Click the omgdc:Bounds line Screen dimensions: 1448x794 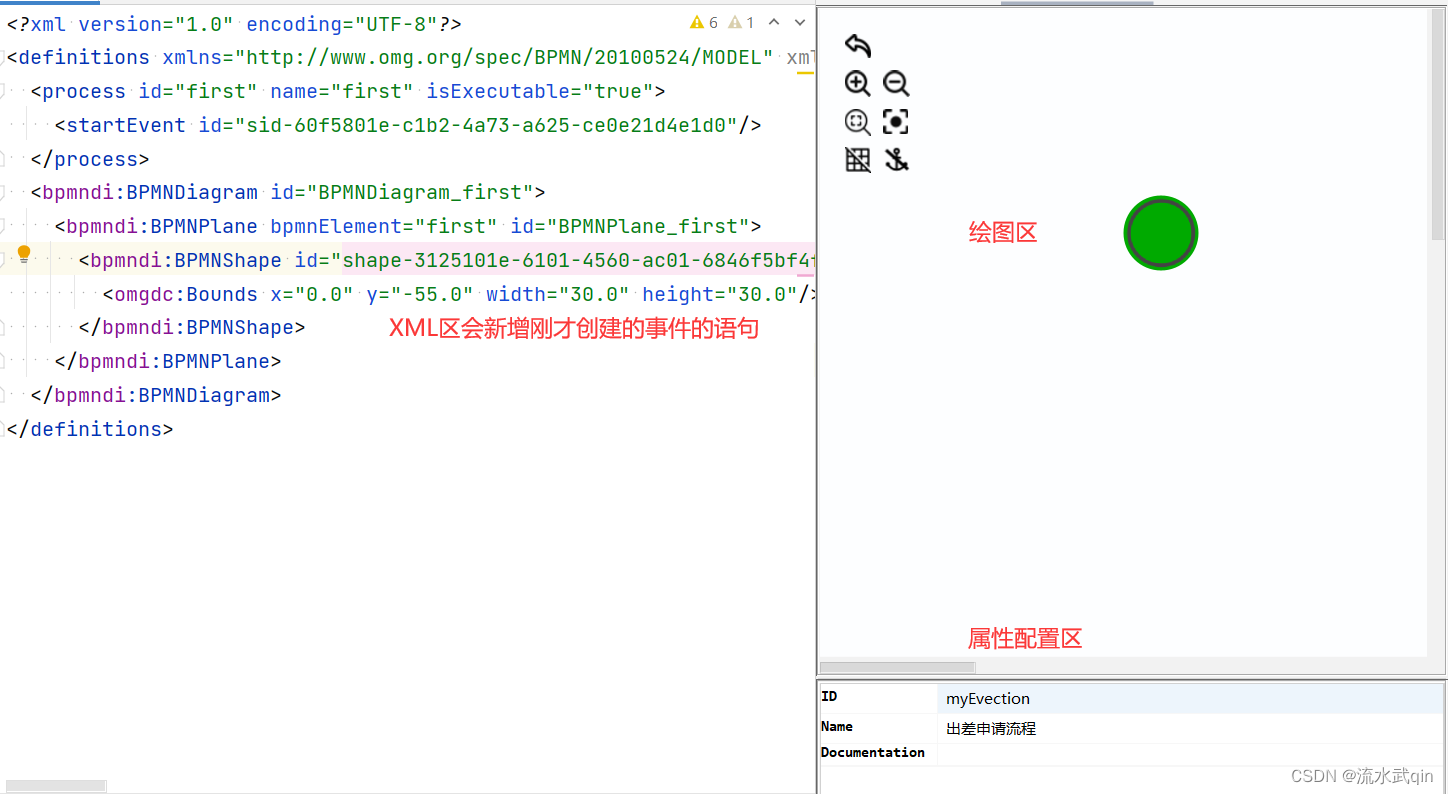point(459,294)
